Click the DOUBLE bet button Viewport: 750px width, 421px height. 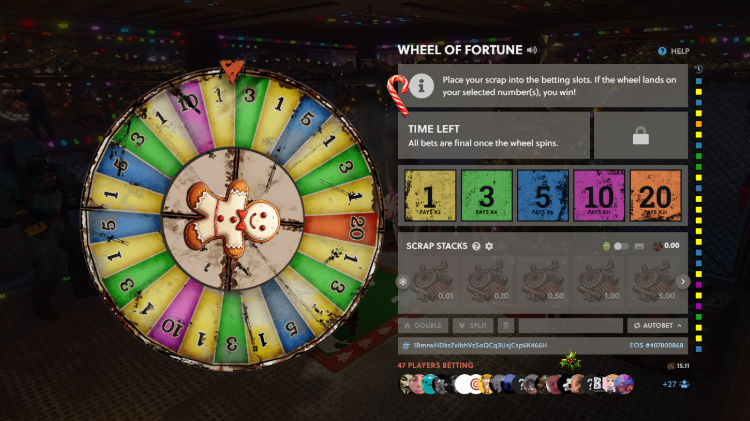(423, 325)
